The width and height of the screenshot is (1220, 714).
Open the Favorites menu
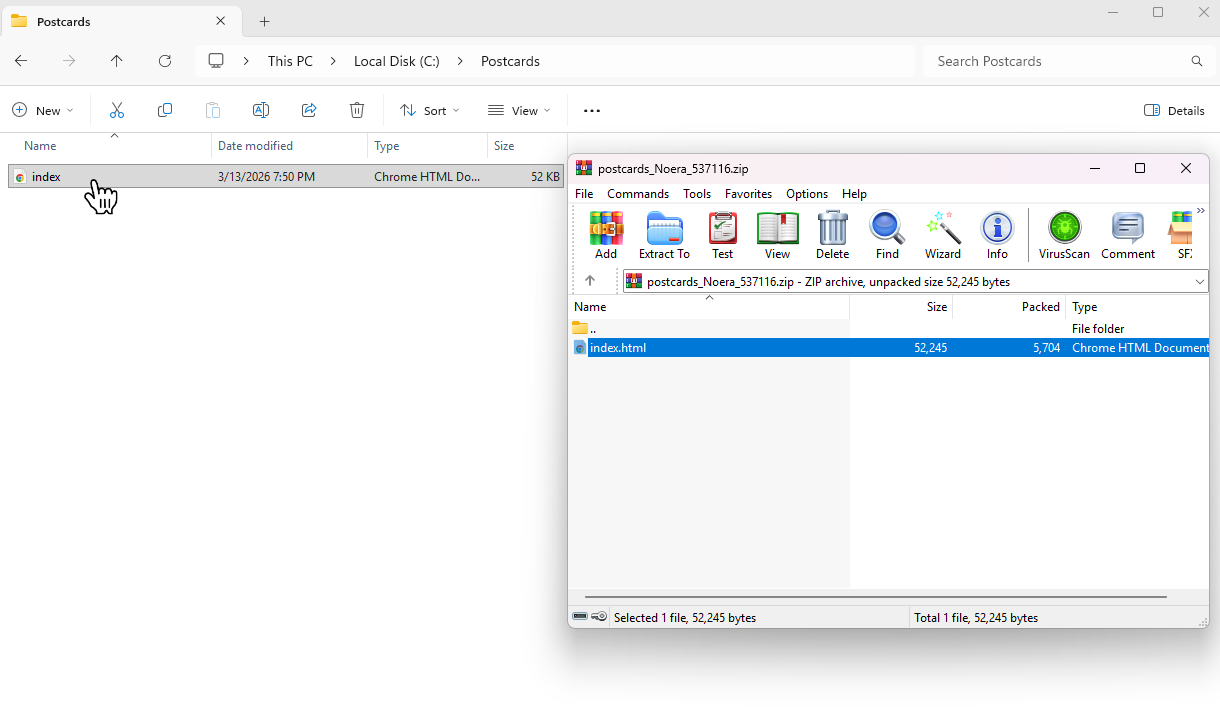(x=748, y=194)
